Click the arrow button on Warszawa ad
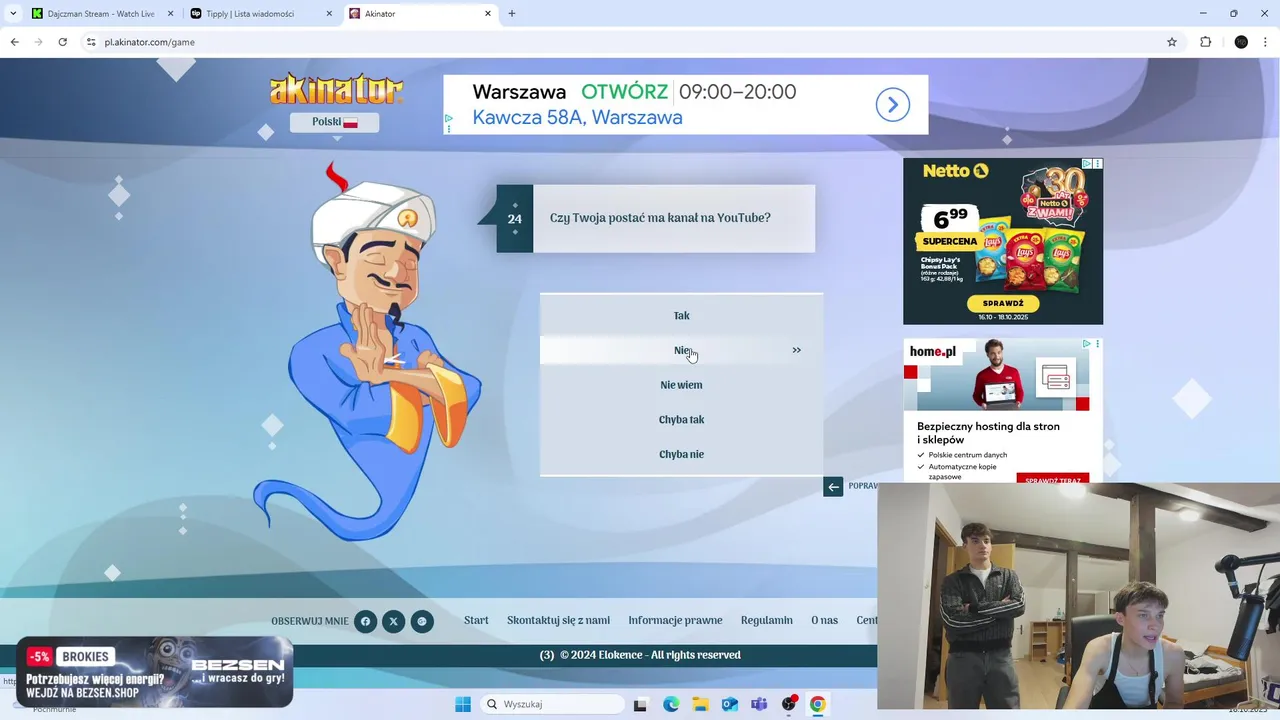The image size is (1280, 720). (x=893, y=104)
